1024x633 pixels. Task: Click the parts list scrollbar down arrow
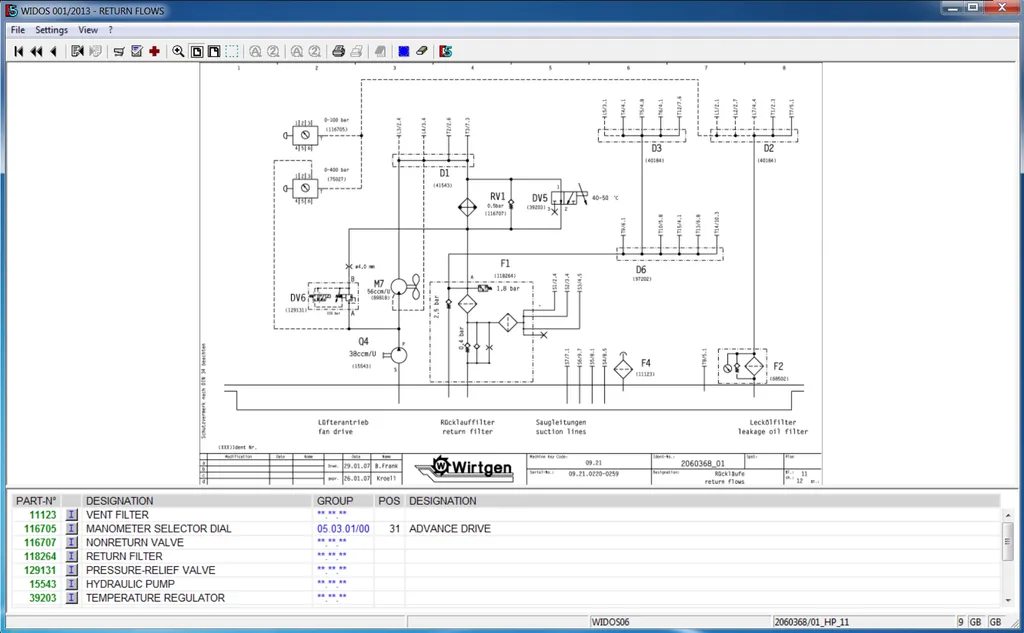pos(1008,600)
